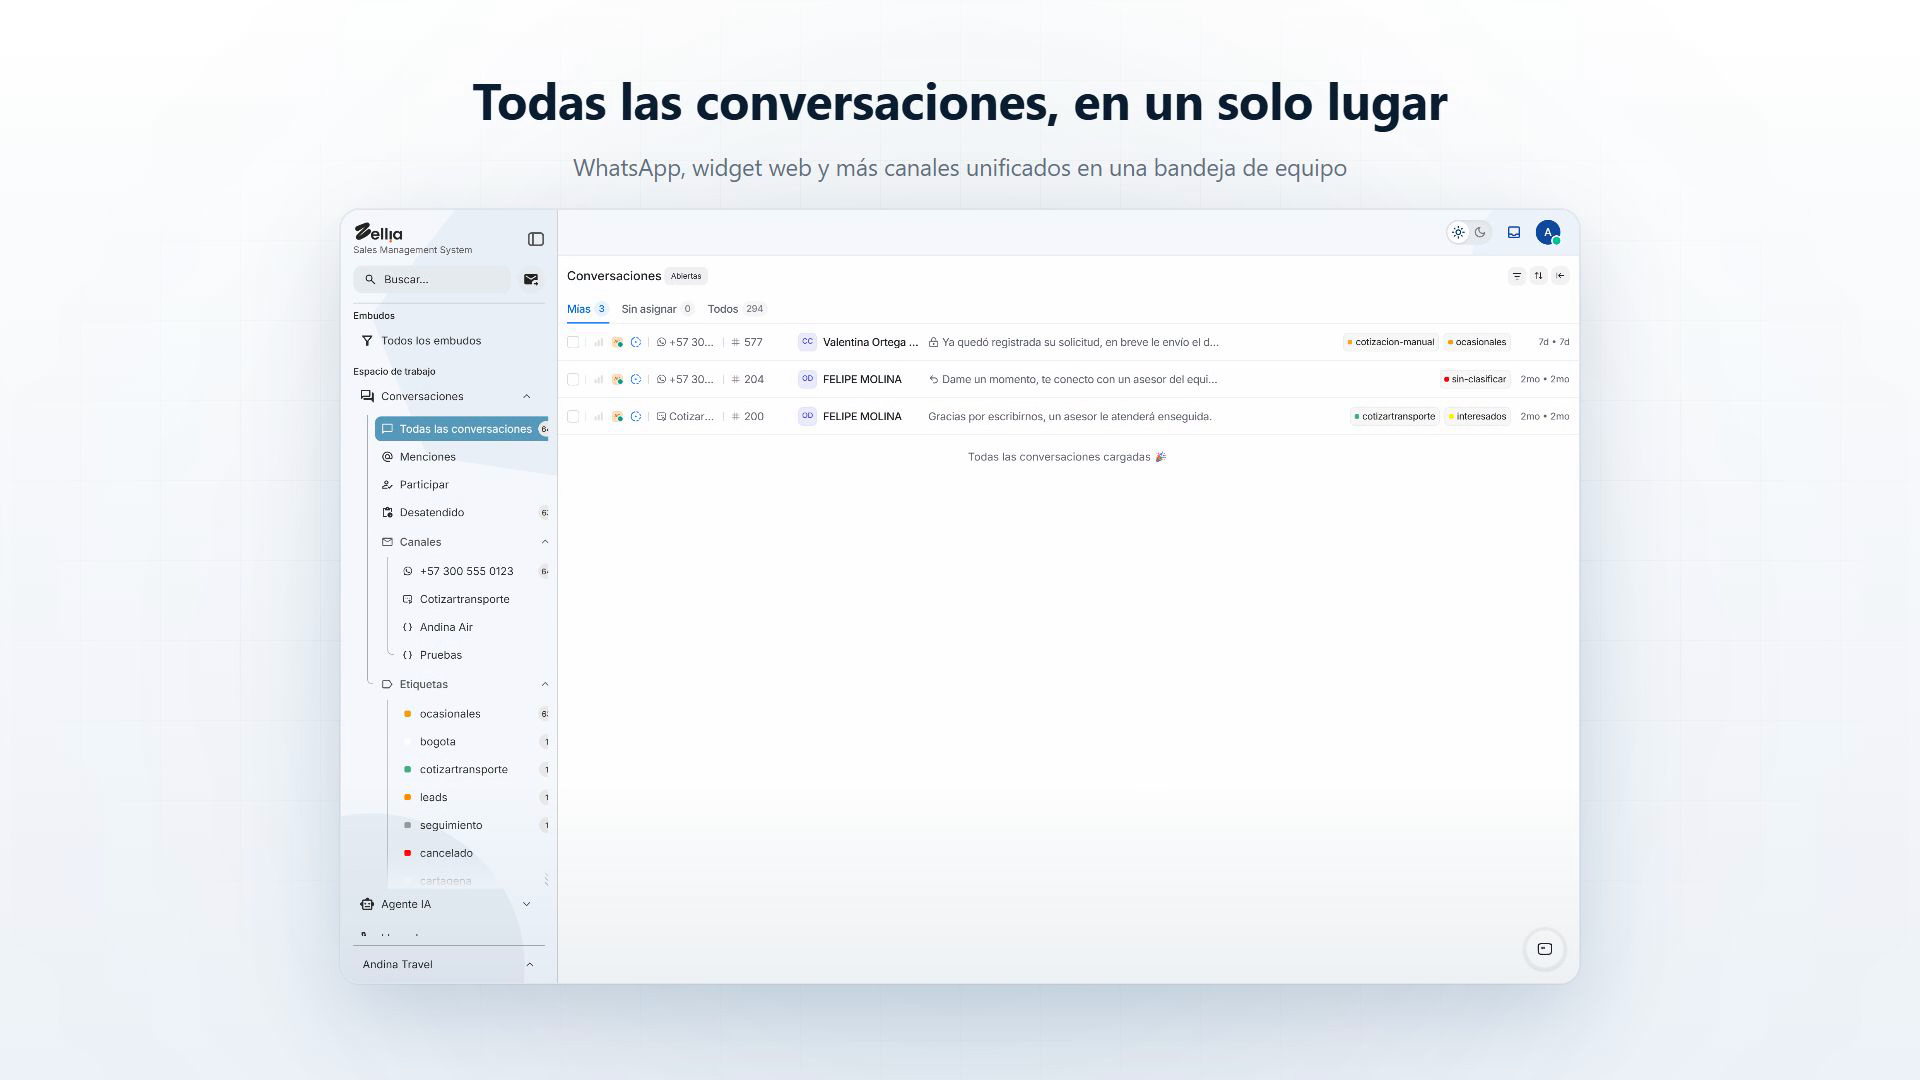The height and width of the screenshot is (1080, 1920).
Task: Open the Pruebas channel
Action: pos(440,655)
